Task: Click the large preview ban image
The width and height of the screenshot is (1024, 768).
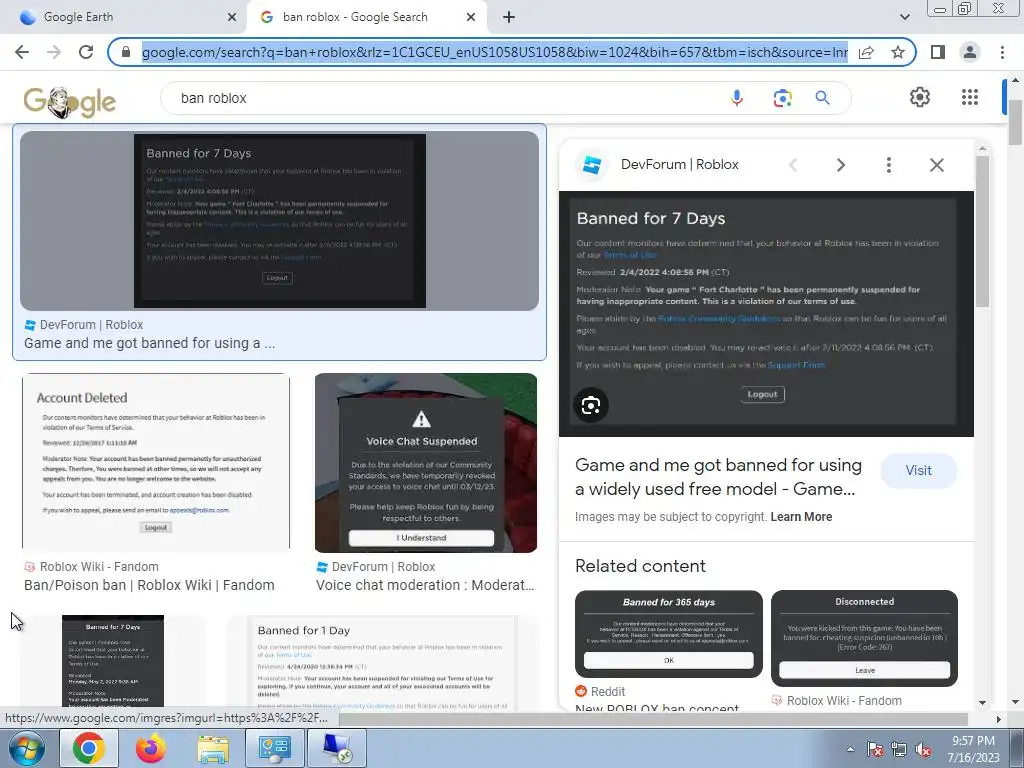Action: pyautogui.click(x=766, y=313)
